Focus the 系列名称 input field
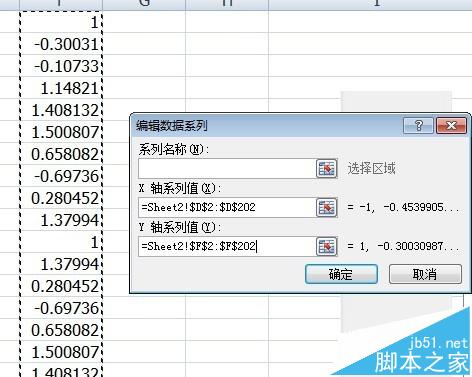 [x=227, y=168]
